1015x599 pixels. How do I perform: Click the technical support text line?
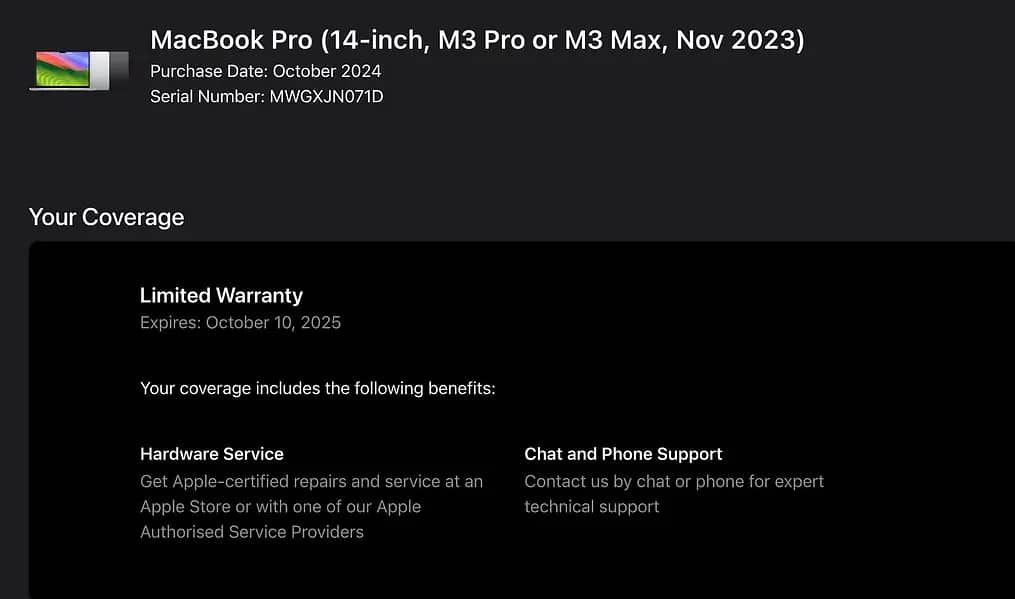pyautogui.click(x=592, y=507)
